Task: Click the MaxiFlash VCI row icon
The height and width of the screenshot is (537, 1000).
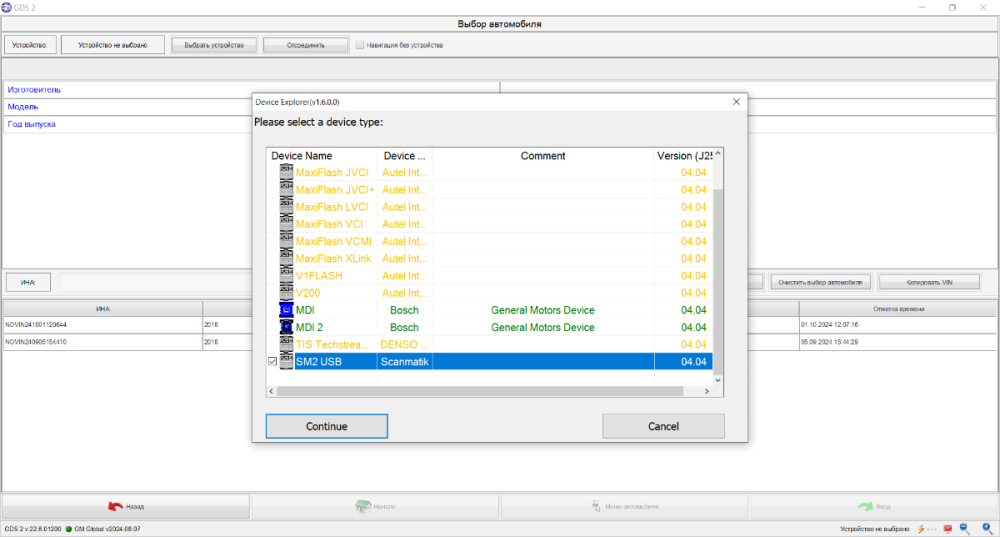Action: click(x=286, y=224)
